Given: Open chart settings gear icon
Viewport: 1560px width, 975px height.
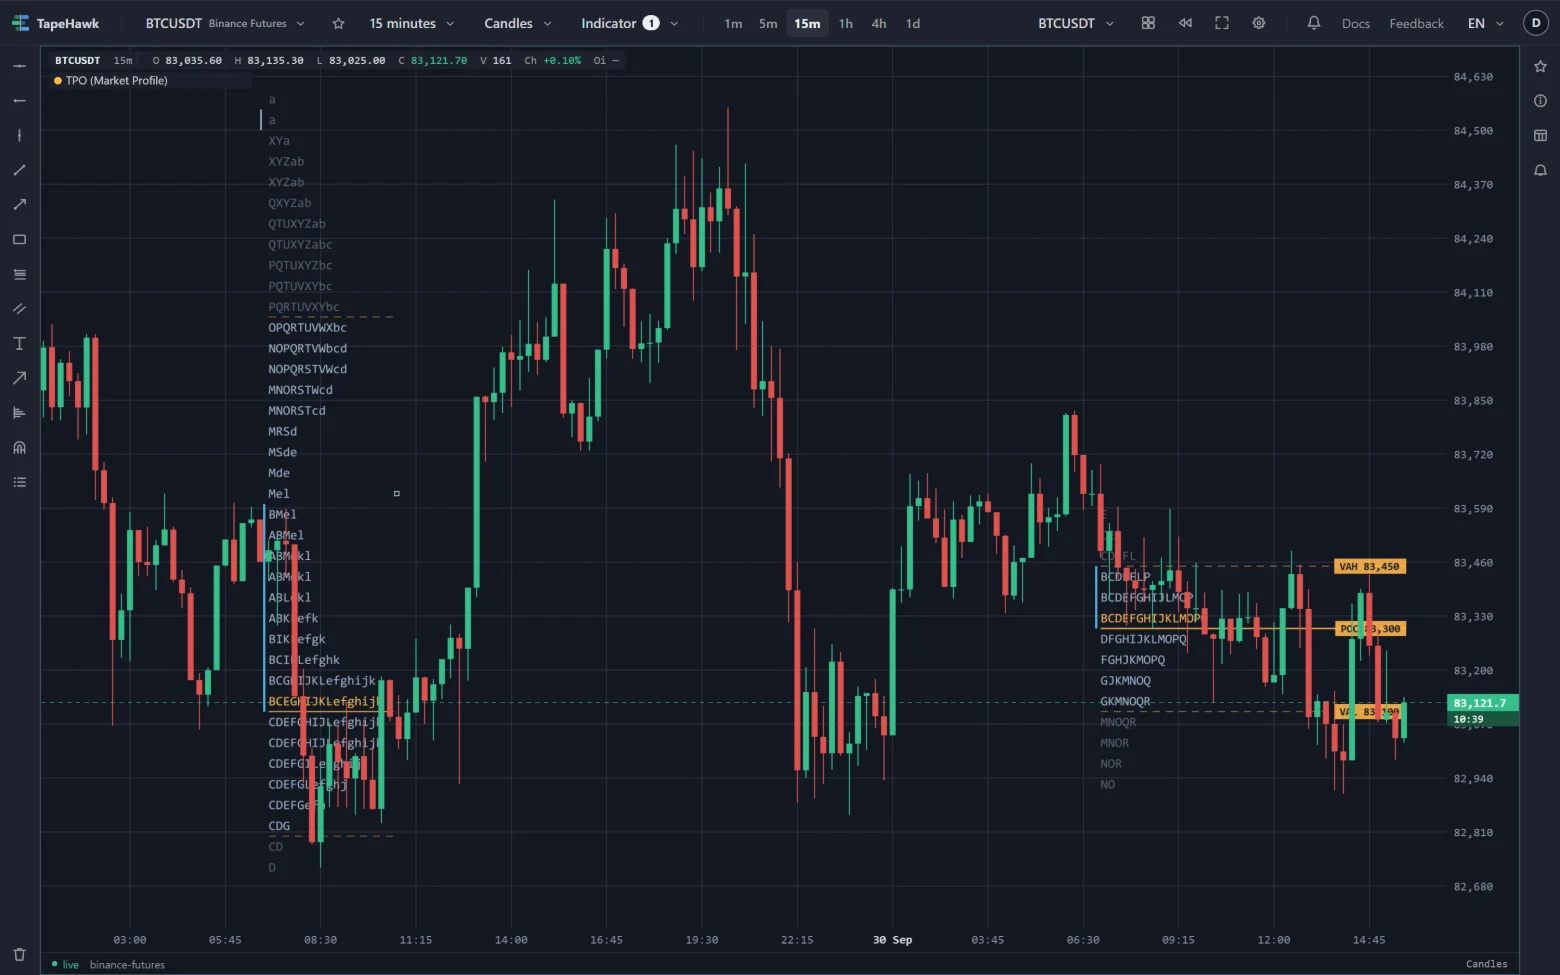Looking at the screenshot, I should click(x=1259, y=23).
